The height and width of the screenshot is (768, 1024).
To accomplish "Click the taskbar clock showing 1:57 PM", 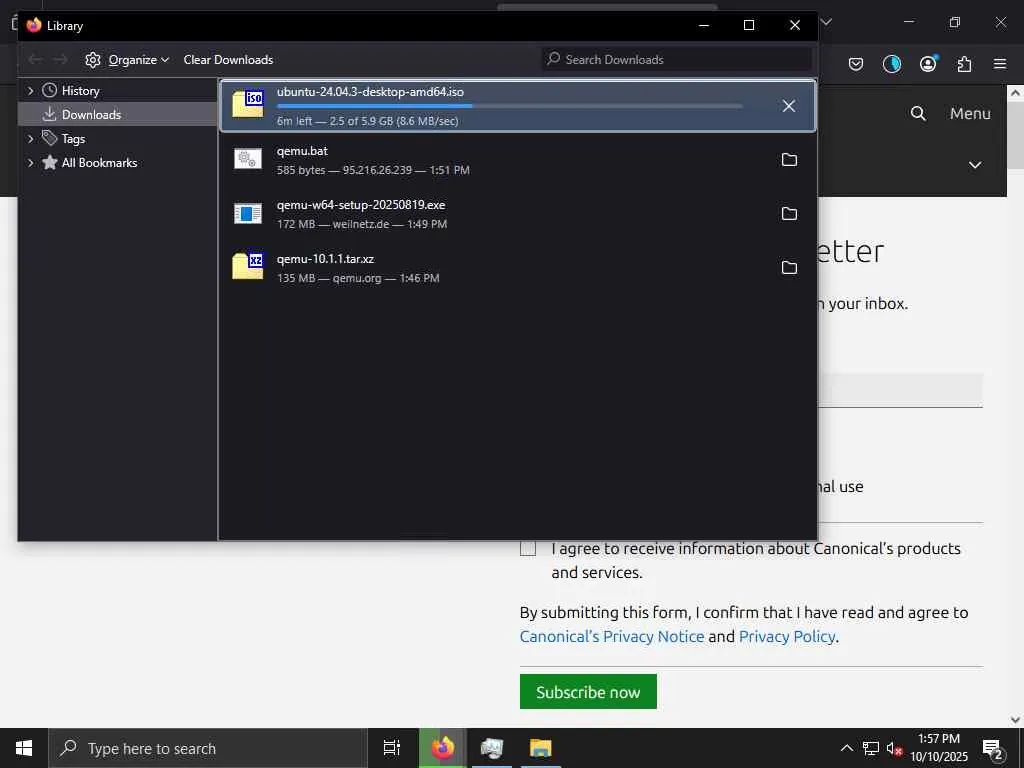I will [939, 748].
